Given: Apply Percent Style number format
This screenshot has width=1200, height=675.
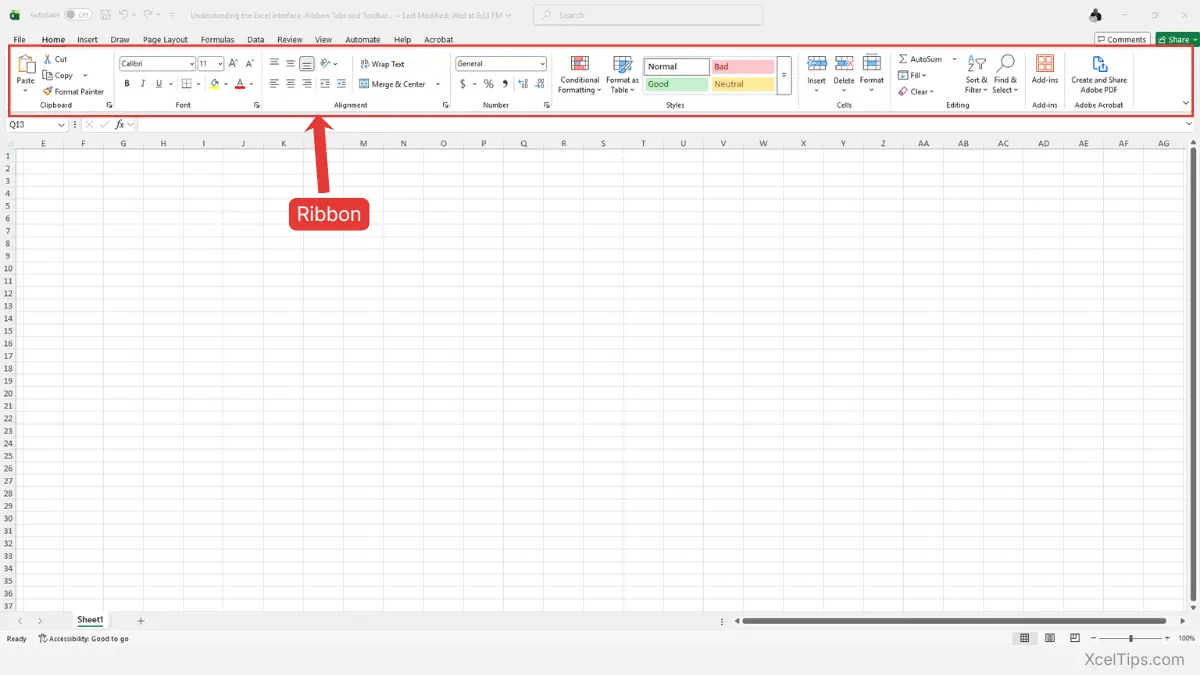Looking at the screenshot, I should coord(488,84).
